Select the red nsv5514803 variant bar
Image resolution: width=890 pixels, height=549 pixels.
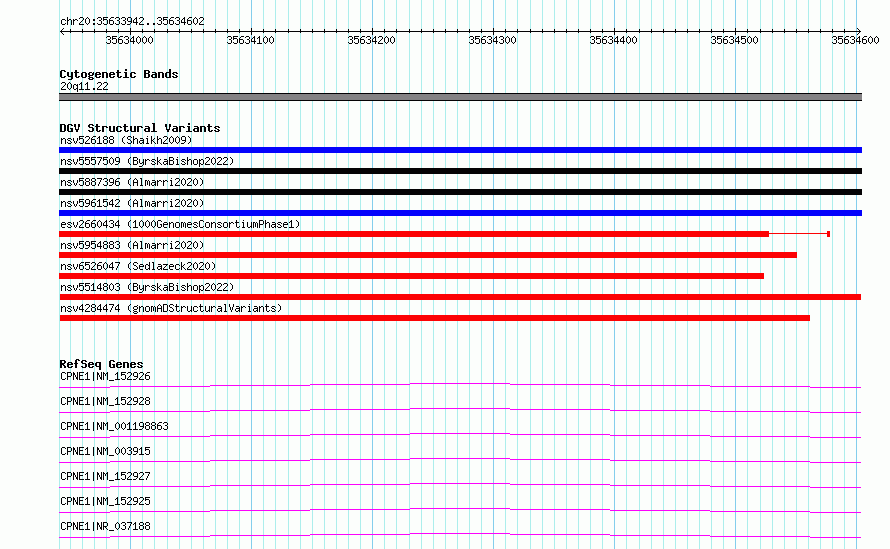460,297
